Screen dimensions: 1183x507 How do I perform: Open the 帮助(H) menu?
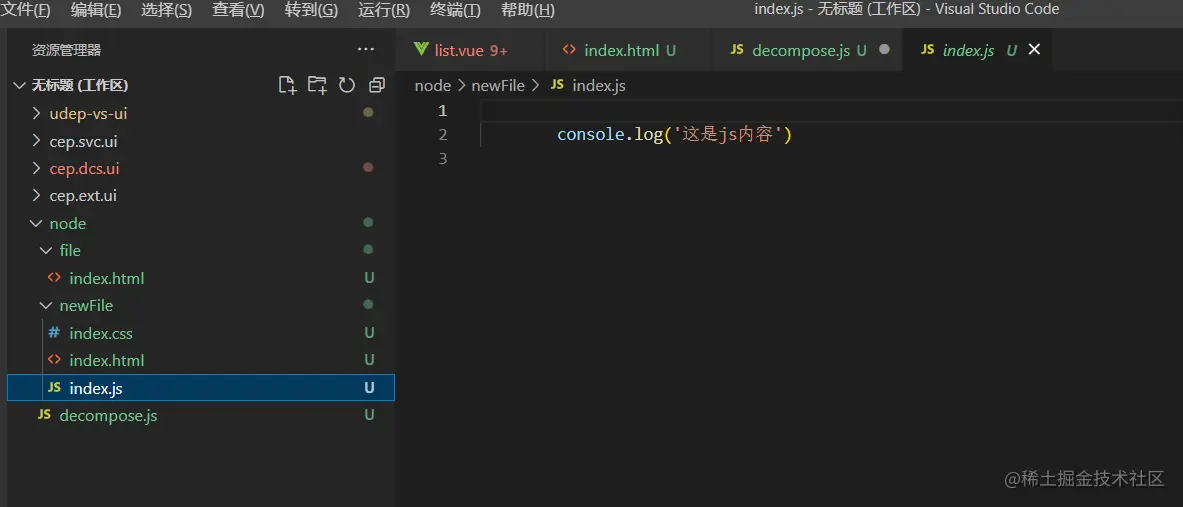click(x=527, y=10)
